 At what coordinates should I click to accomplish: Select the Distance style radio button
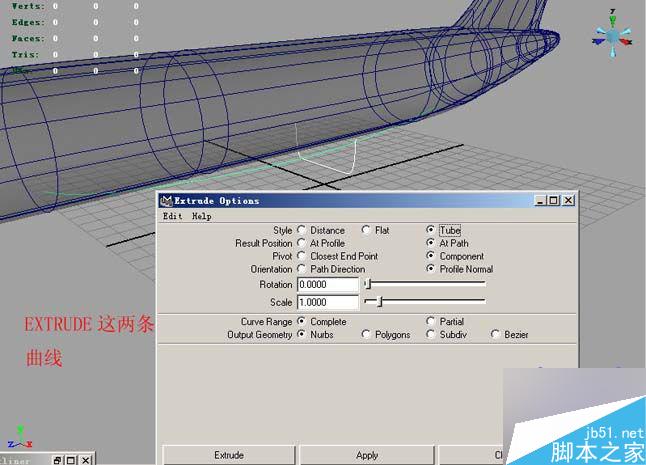click(x=302, y=230)
